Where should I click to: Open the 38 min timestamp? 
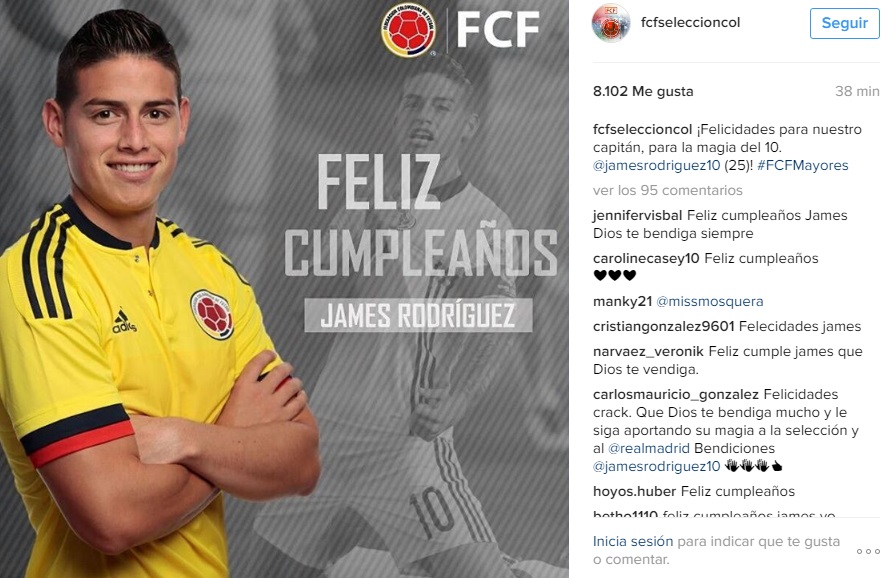click(x=857, y=91)
